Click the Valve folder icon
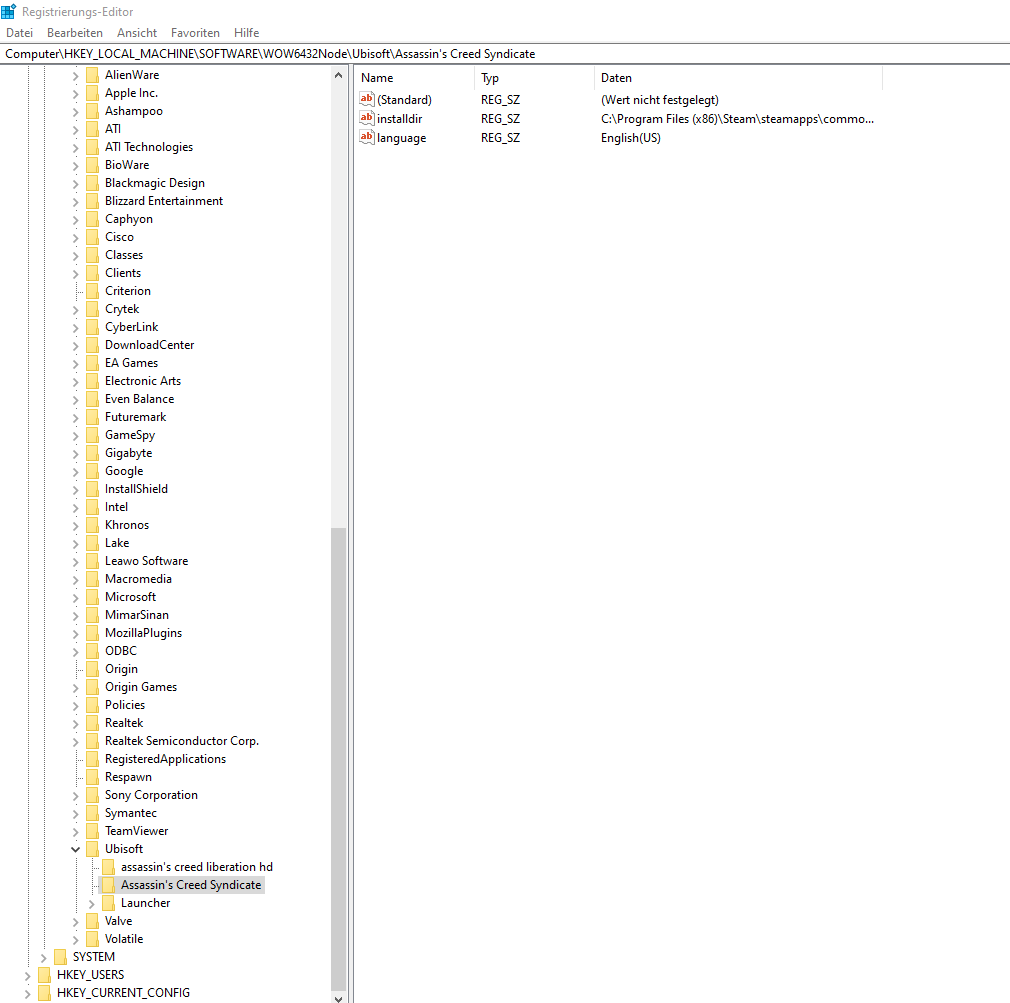This screenshot has height=1003, width=1010. (x=93, y=921)
